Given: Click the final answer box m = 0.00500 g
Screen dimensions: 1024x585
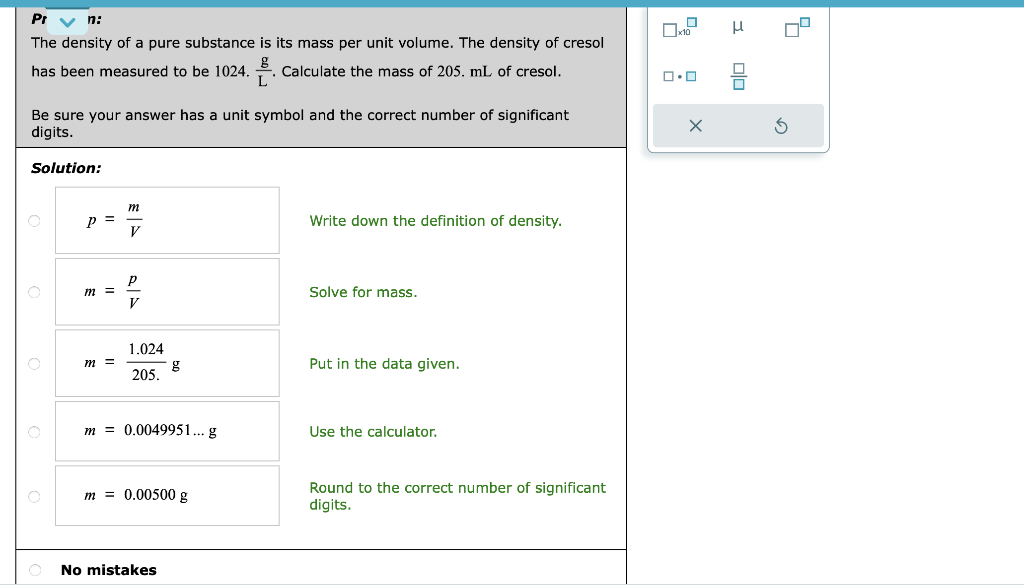Looking at the screenshot, I should point(167,495).
